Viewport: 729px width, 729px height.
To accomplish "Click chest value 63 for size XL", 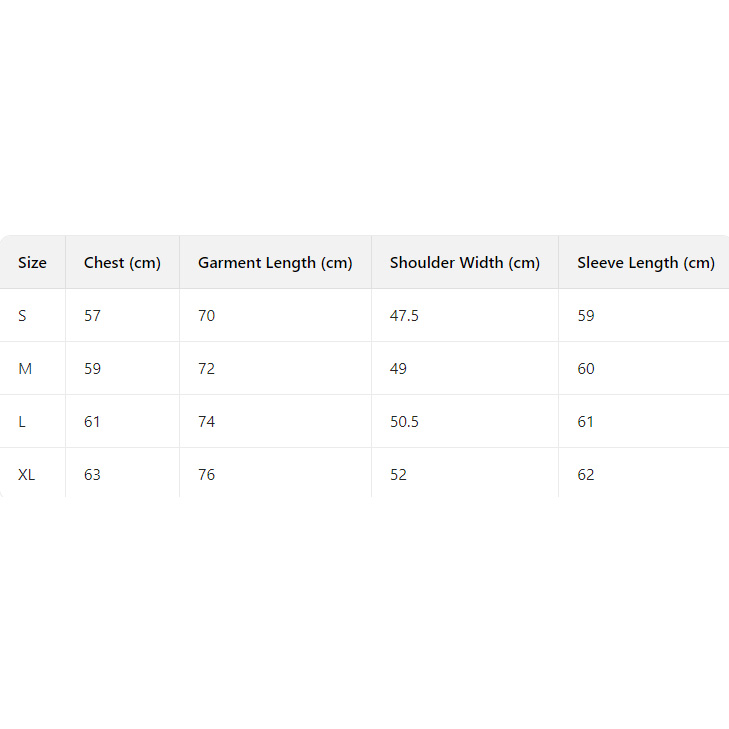I will point(93,475).
